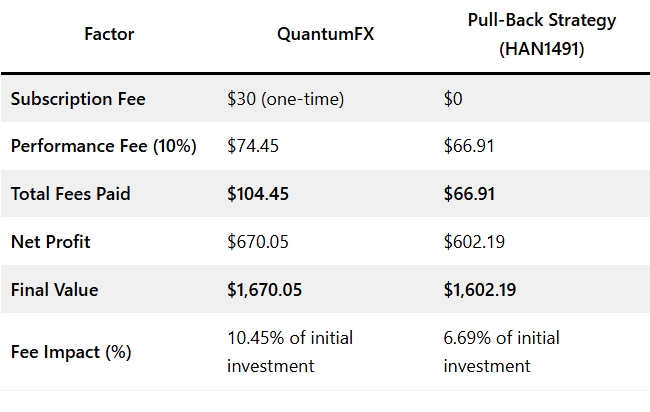Select the QuantumFX column header
Screen dimensions: 650x412
click(x=320, y=34)
